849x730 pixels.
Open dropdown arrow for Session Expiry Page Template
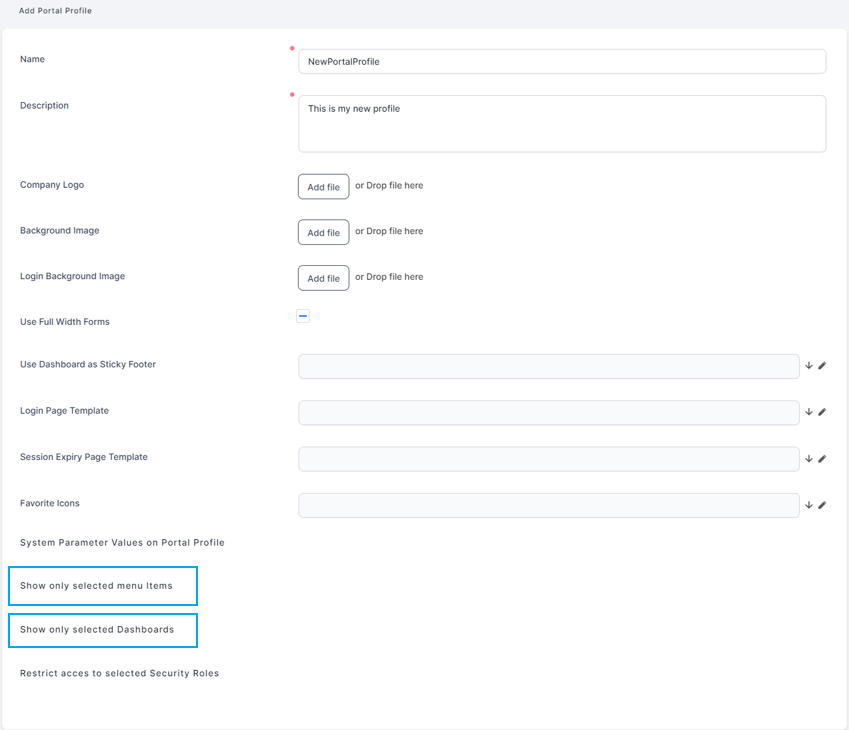(809, 459)
